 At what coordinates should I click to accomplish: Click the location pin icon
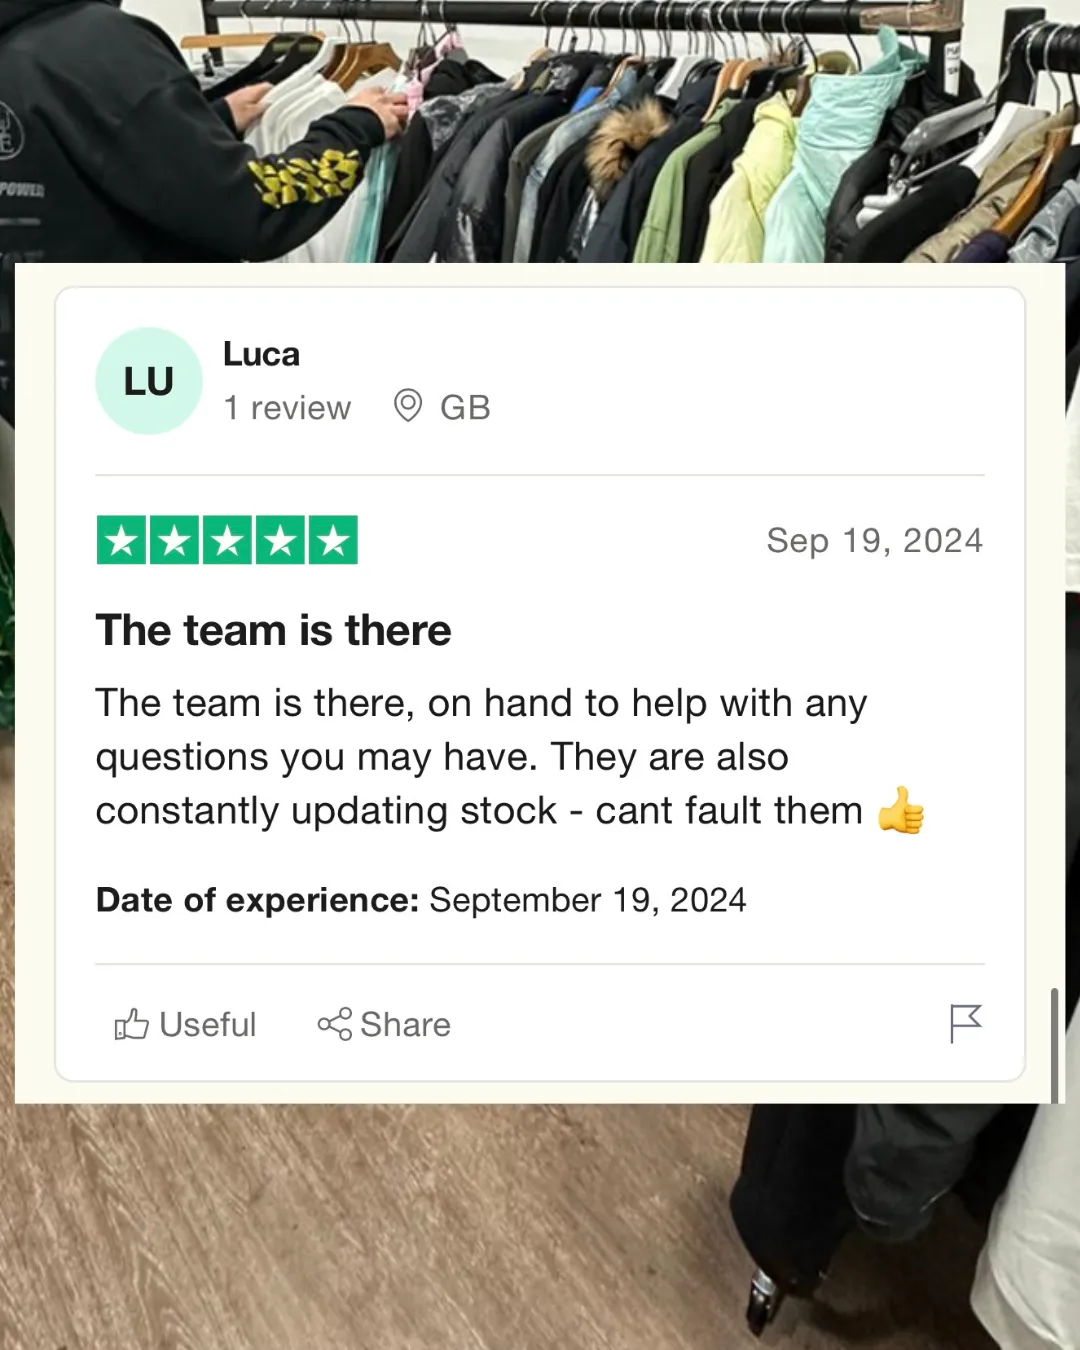tap(408, 405)
